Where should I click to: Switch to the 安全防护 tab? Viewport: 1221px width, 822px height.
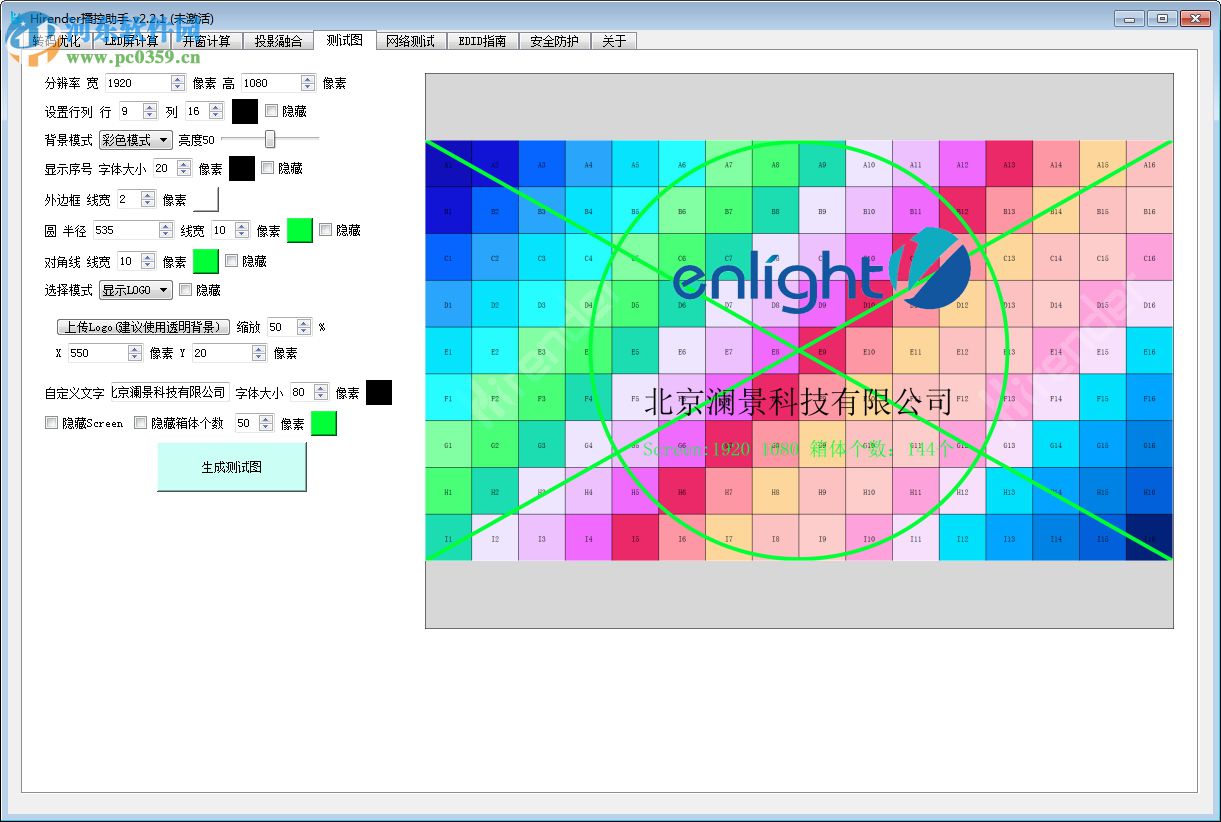[554, 41]
